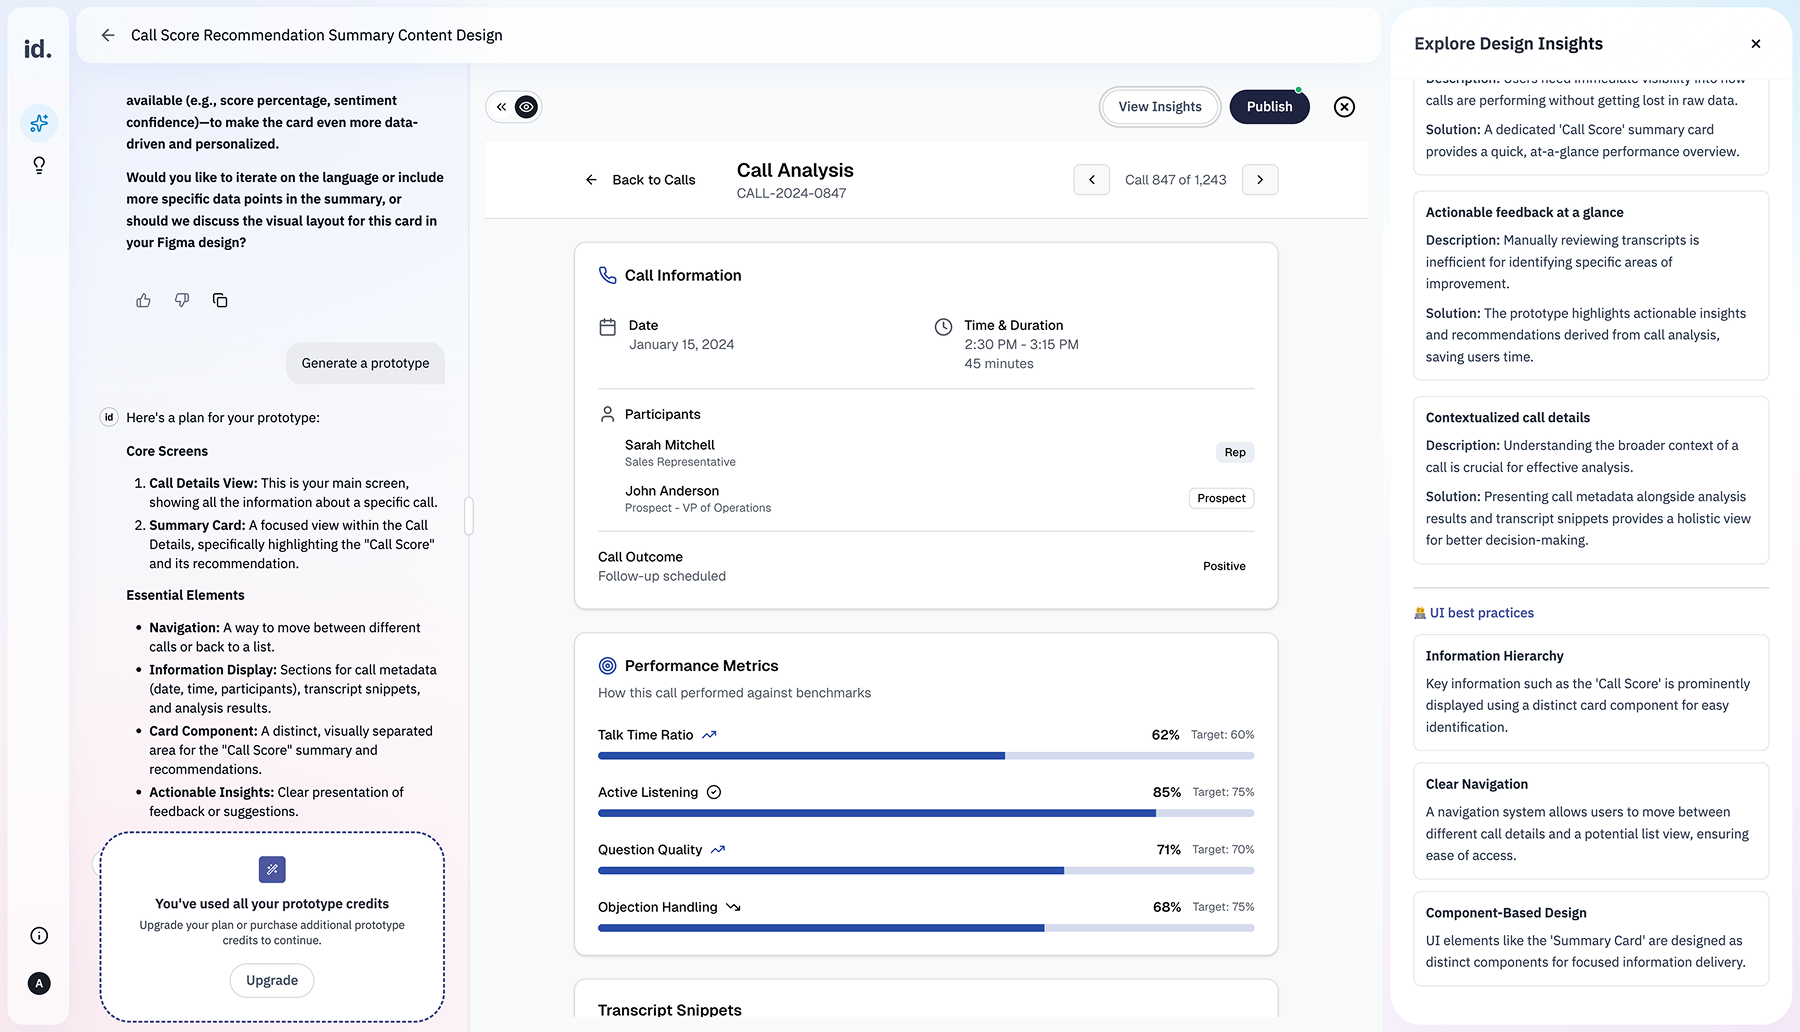Click the AI sparkle icon in left sidebar
Screen dimensions: 1800x1032
(39, 123)
